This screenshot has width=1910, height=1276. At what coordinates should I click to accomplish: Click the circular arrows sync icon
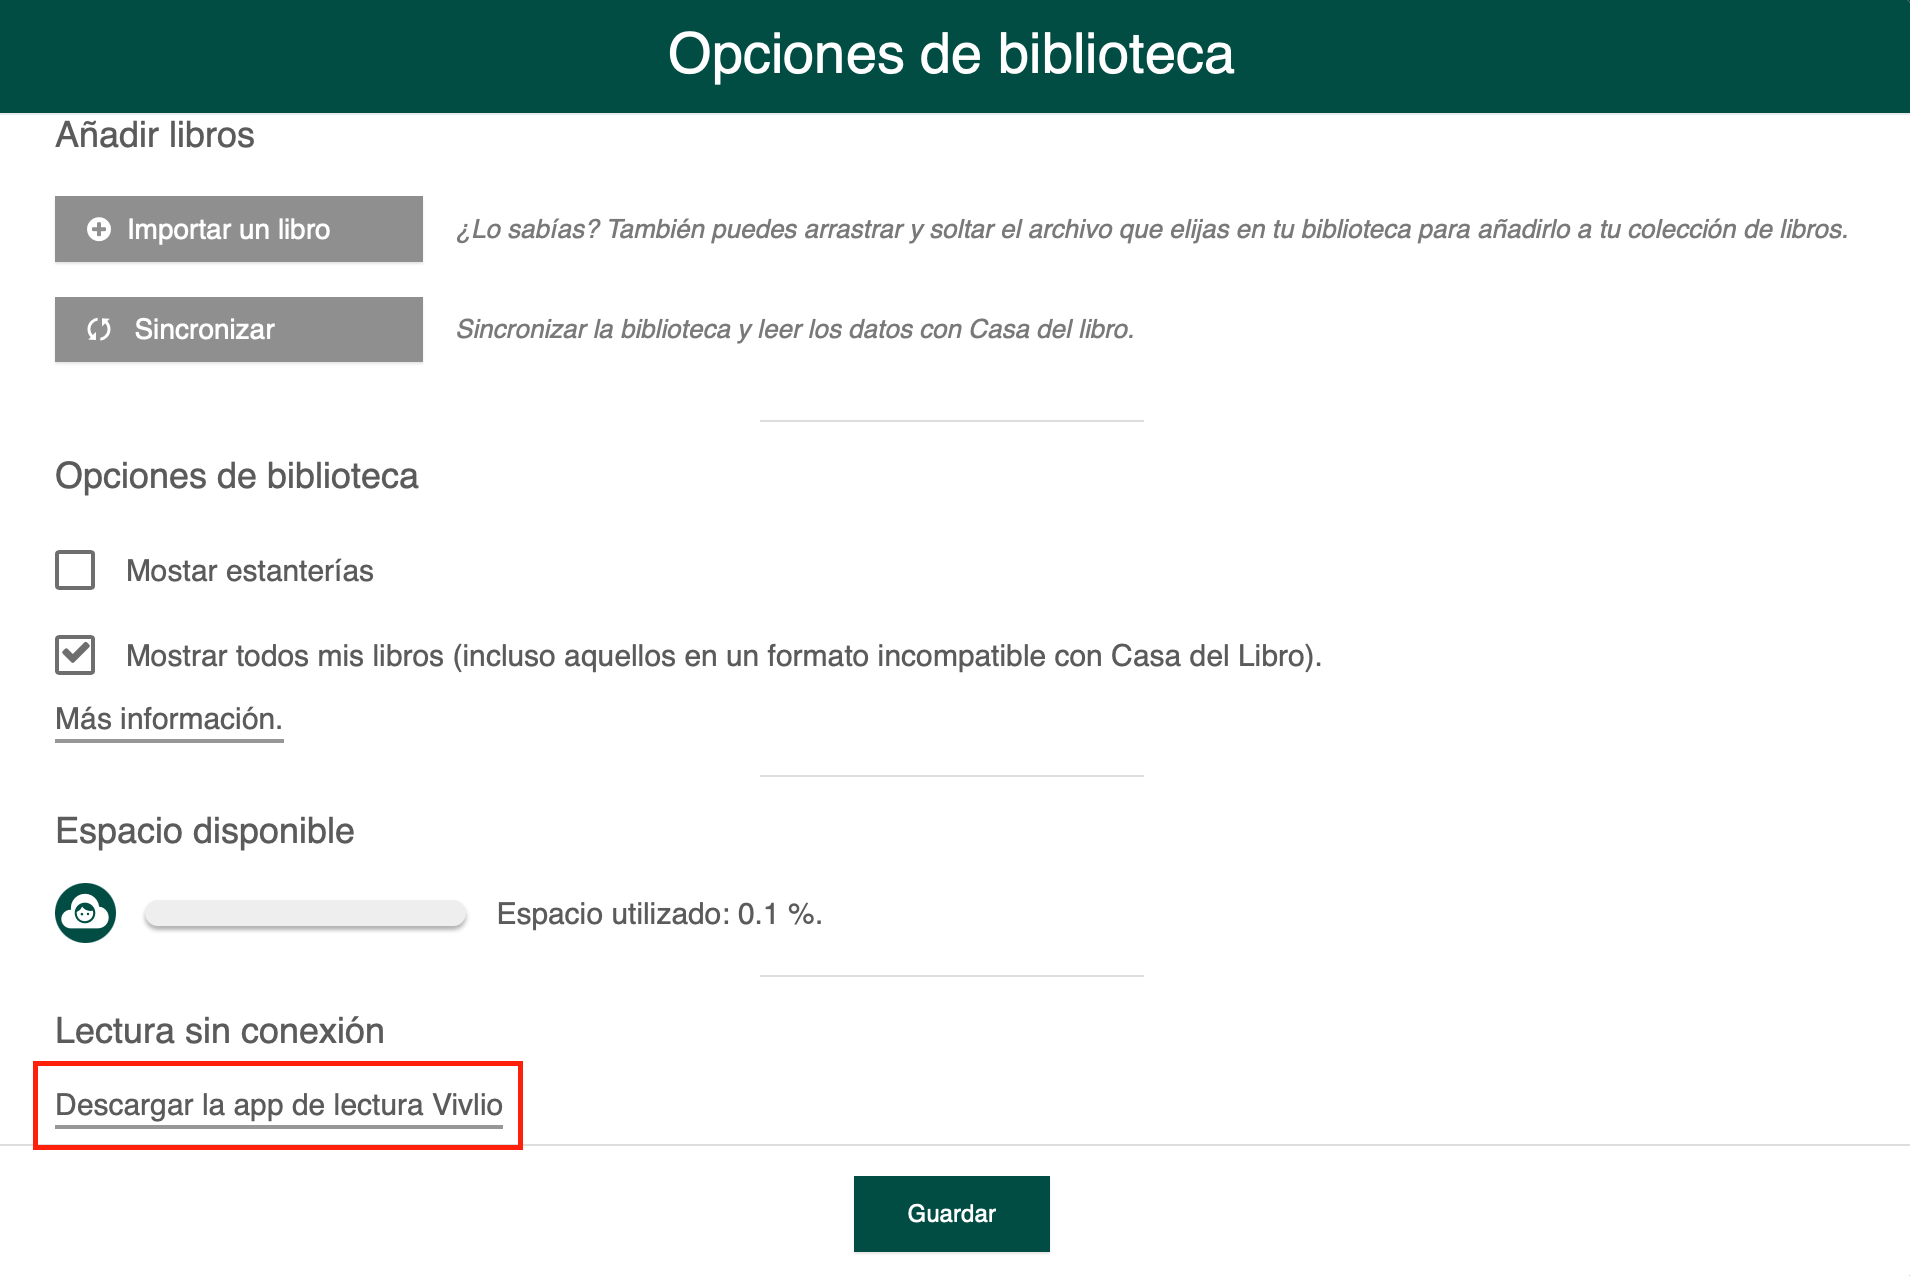[99, 329]
